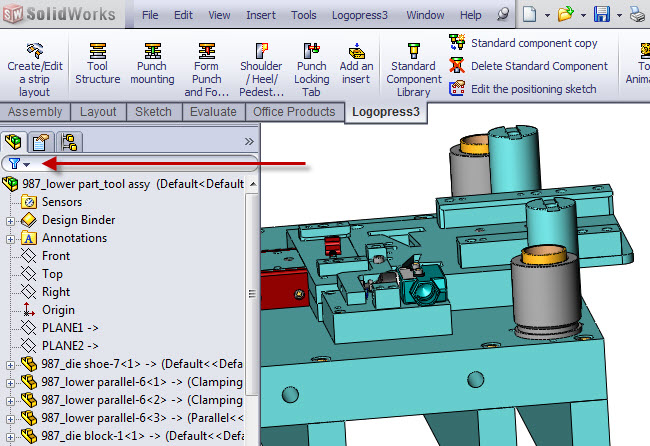Expand 987_die block-1<1> node
The width and height of the screenshot is (650, 446).
pos(10,437)
